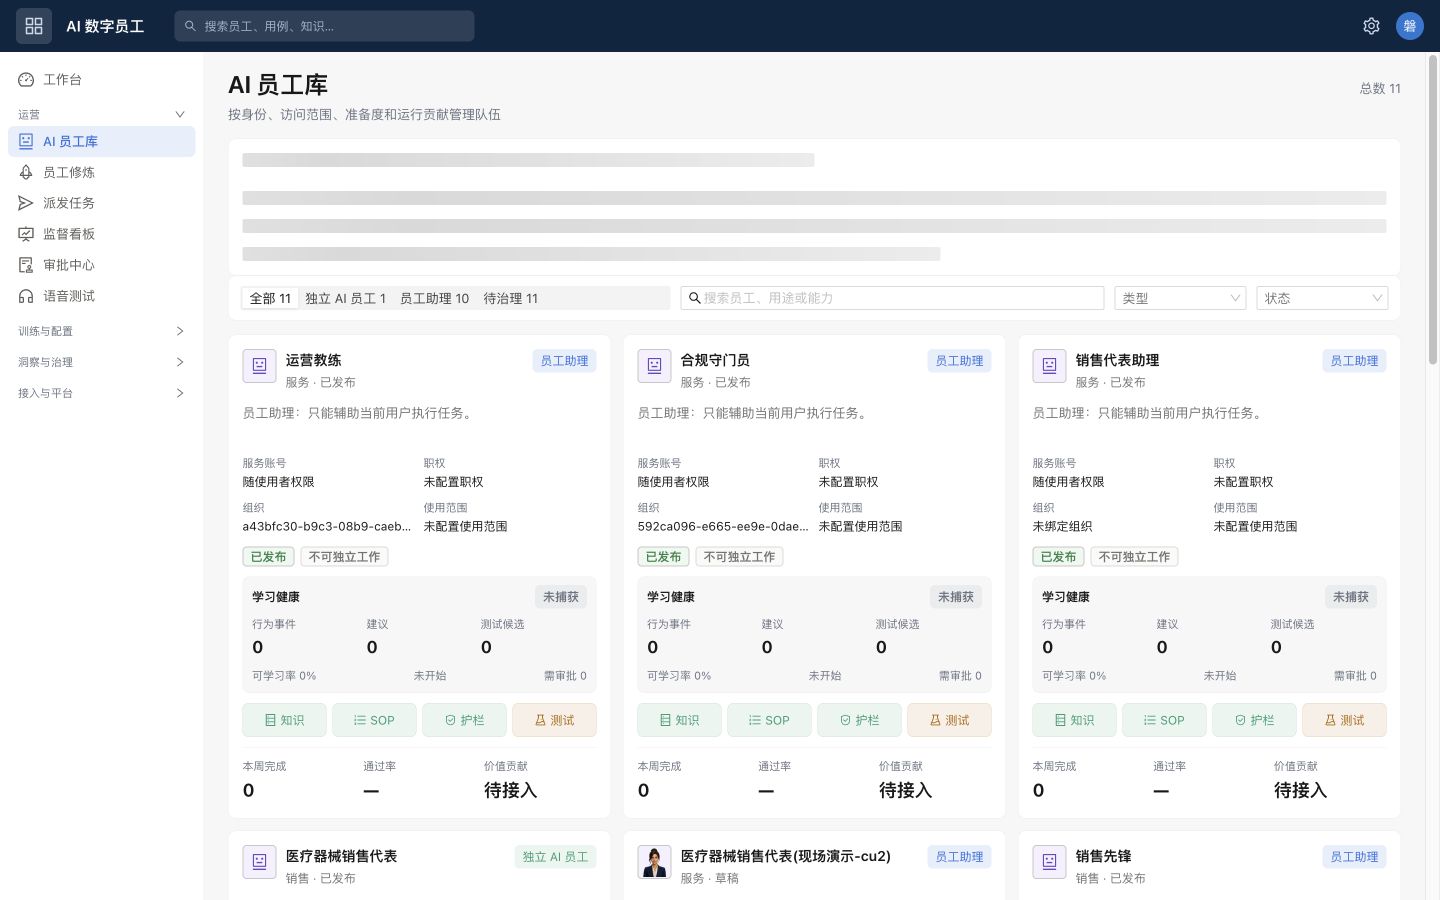
Task: Open the user avatar menu
Action: [x=1410, y=26]
